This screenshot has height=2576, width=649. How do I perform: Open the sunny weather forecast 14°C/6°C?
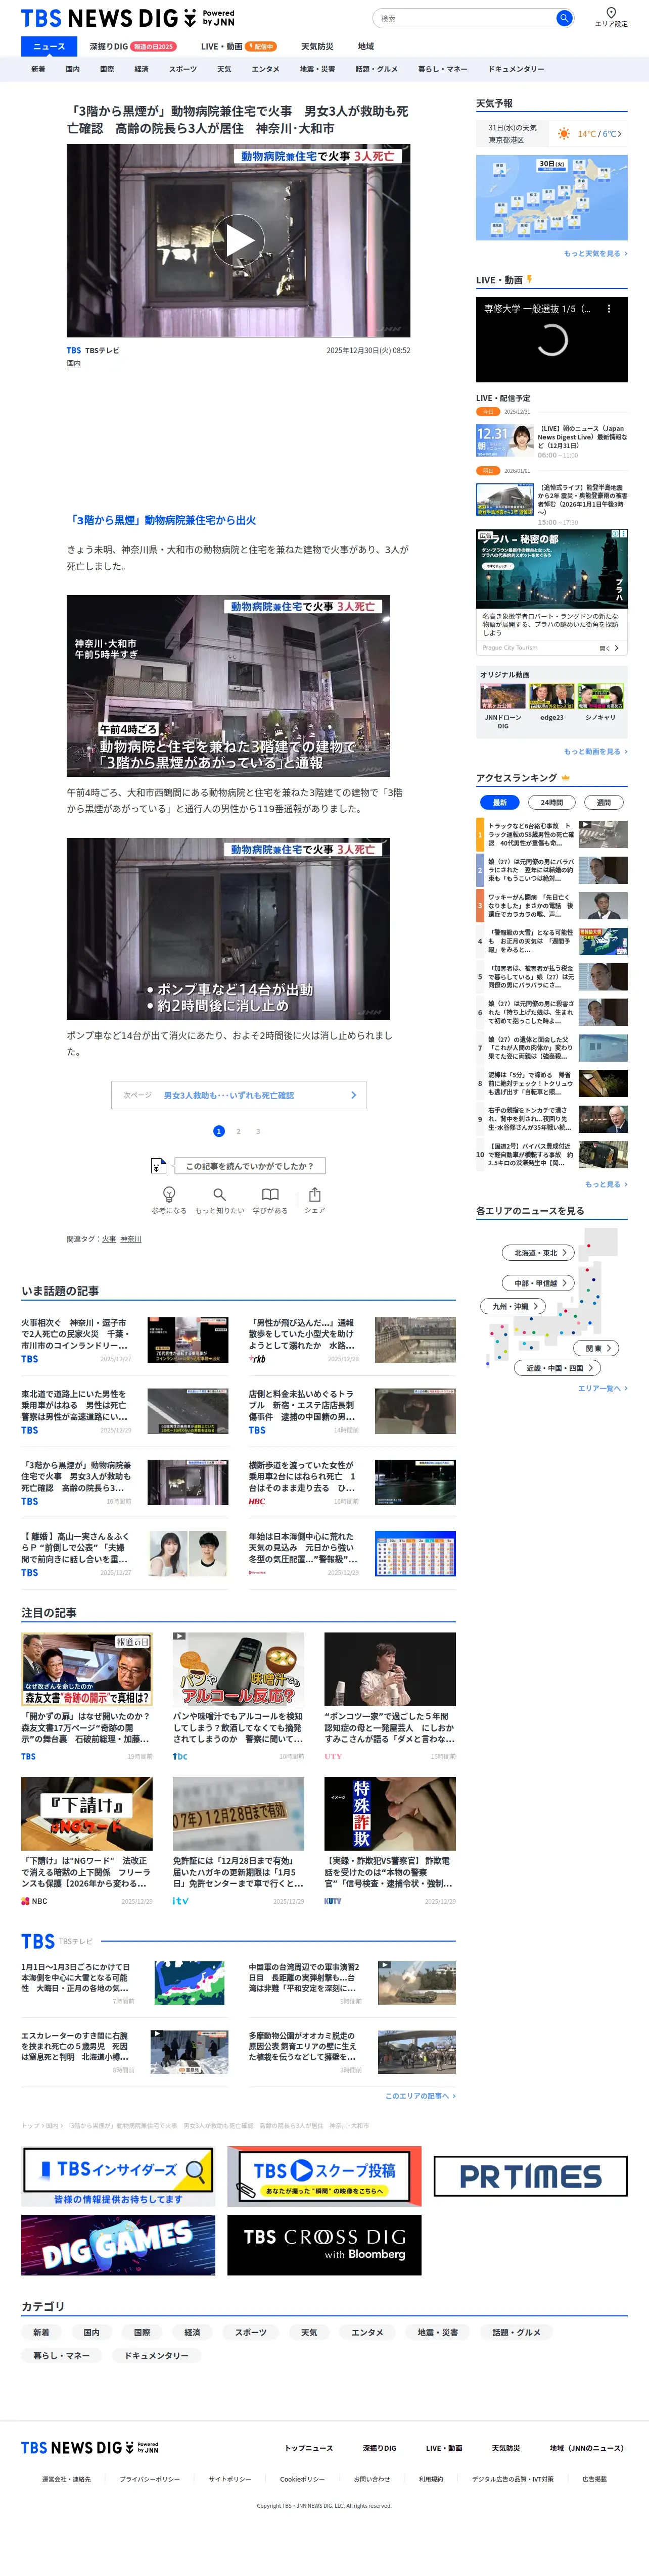pyautogui.click(x=589, y=133)
